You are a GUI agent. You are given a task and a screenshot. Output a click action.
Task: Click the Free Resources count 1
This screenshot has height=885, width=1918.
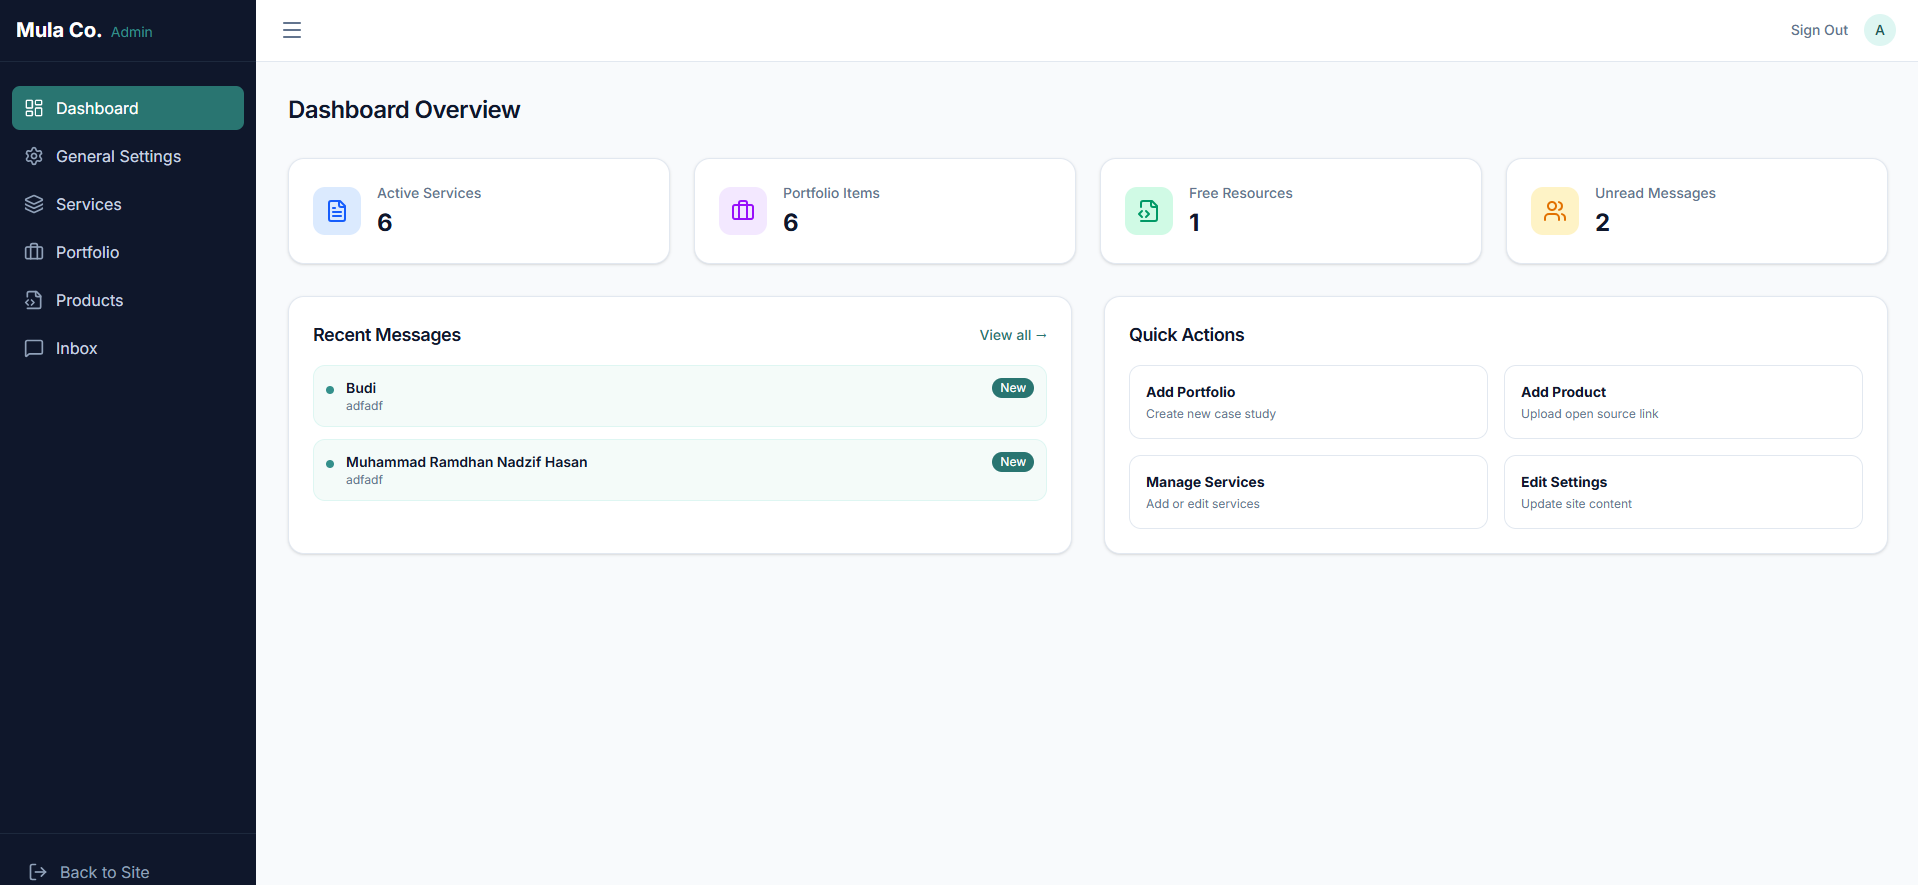point(1194,222)
